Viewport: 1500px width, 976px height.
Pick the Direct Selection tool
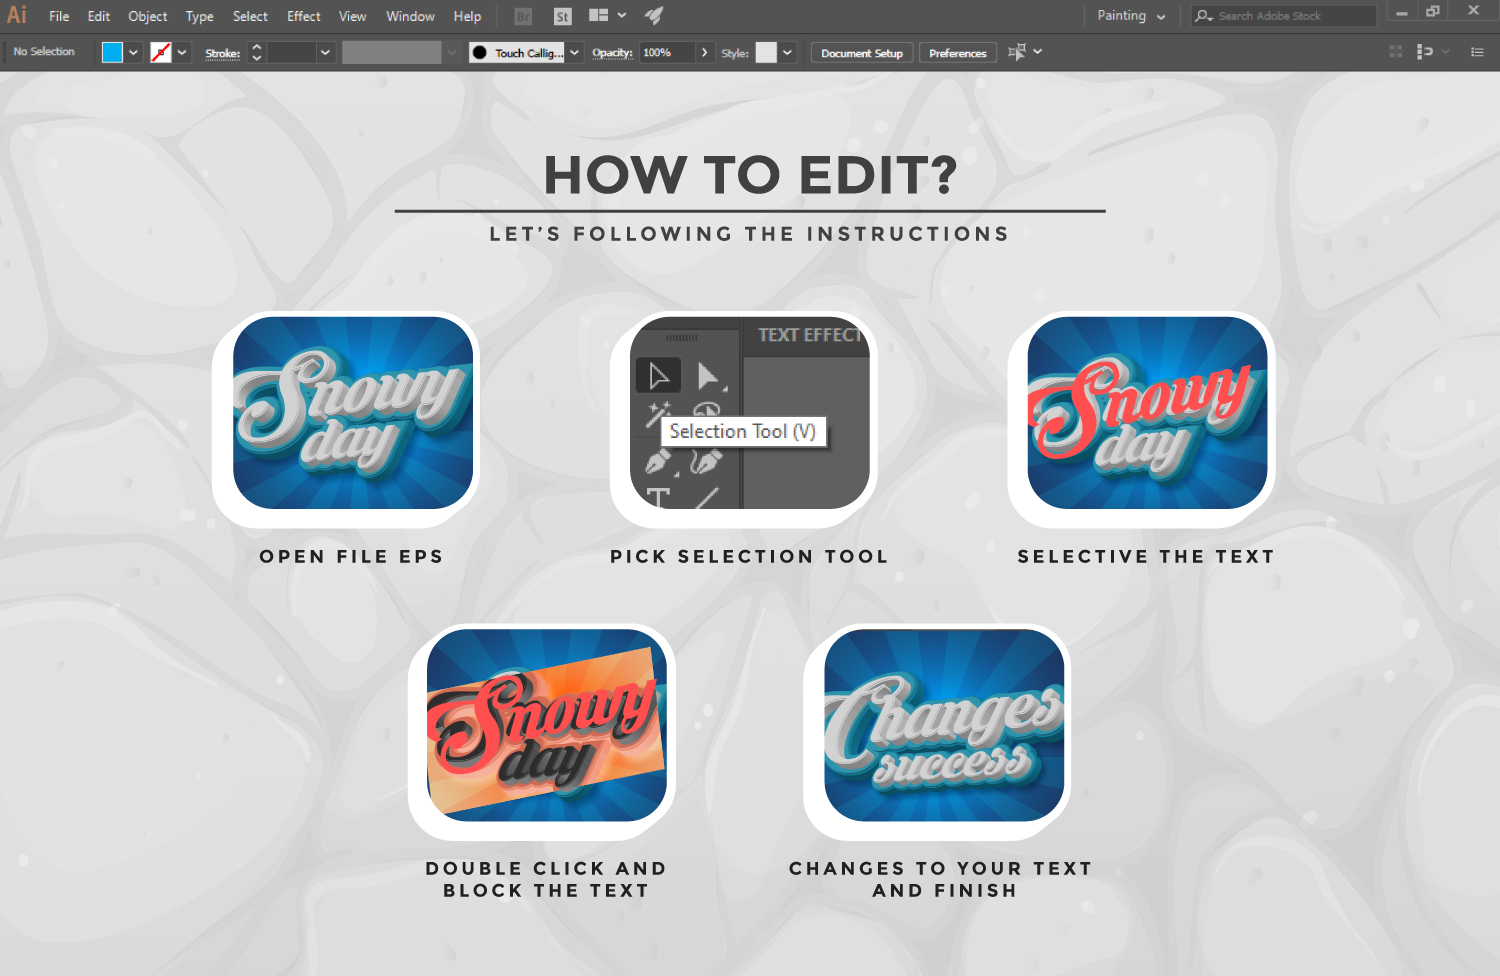[710, 375]
